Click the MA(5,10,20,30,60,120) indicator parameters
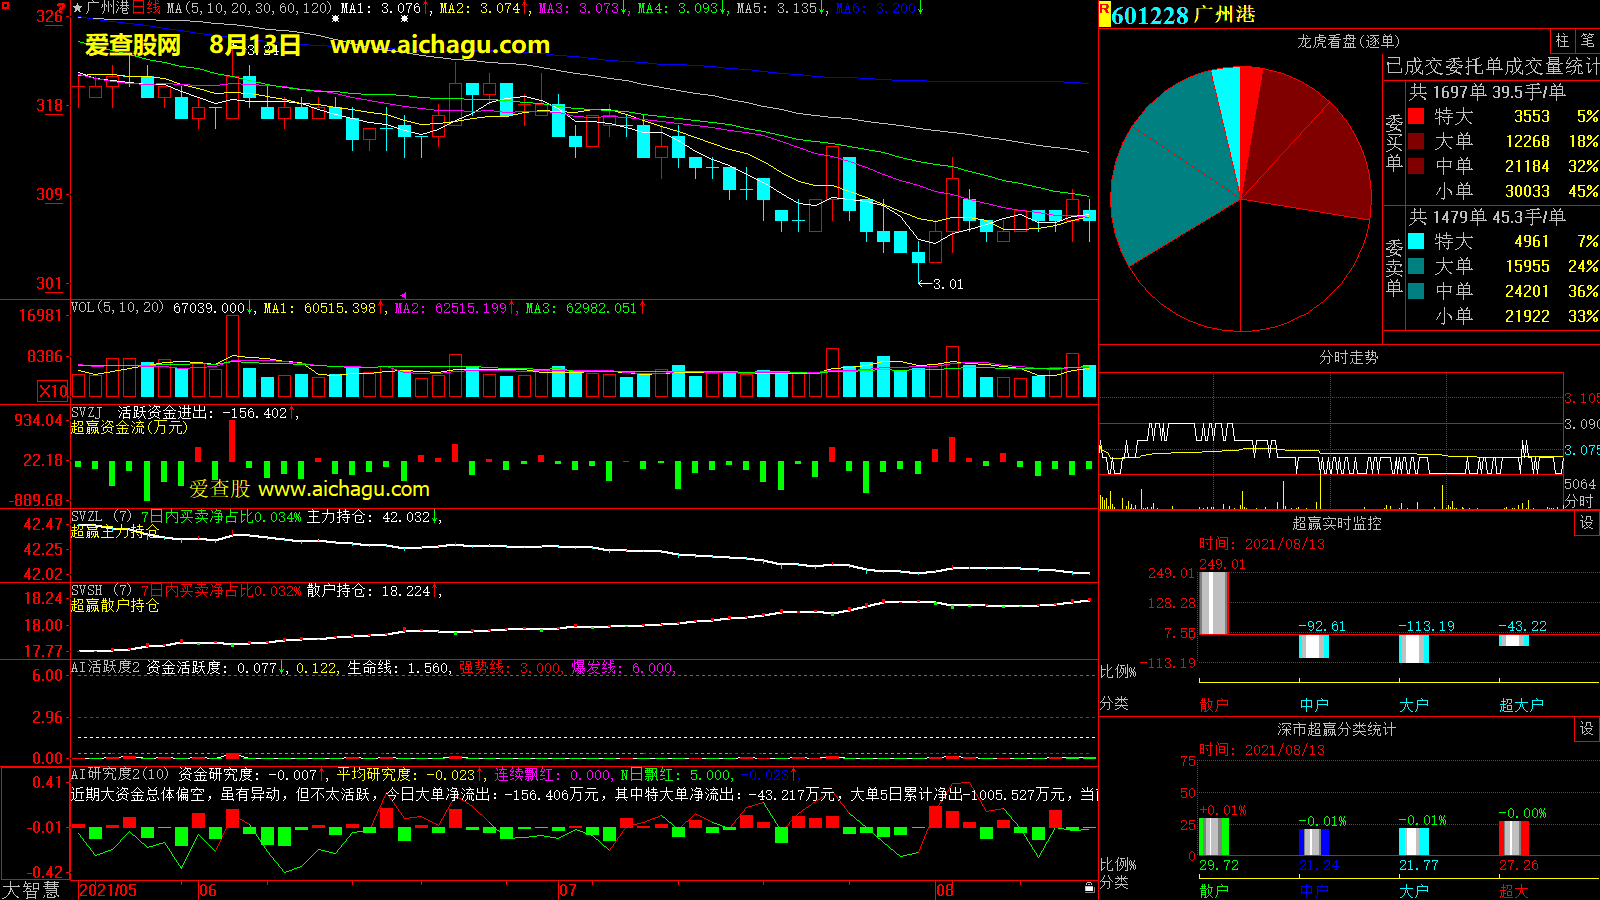 point(249,8)
